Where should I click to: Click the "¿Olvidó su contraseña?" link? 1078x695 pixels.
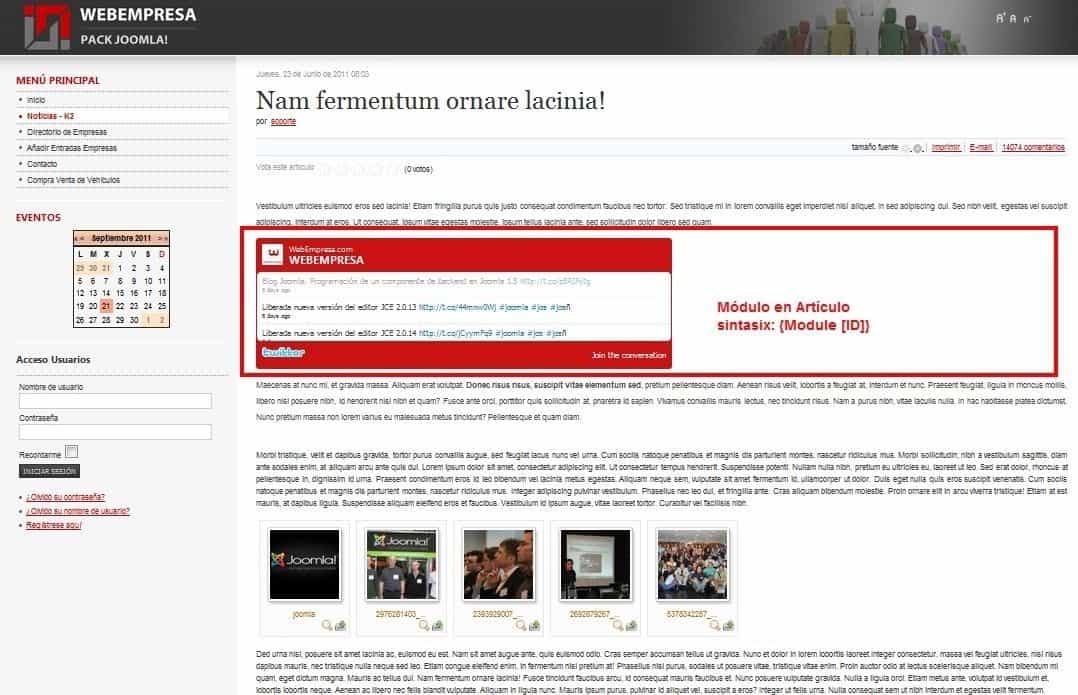[65, 497]
